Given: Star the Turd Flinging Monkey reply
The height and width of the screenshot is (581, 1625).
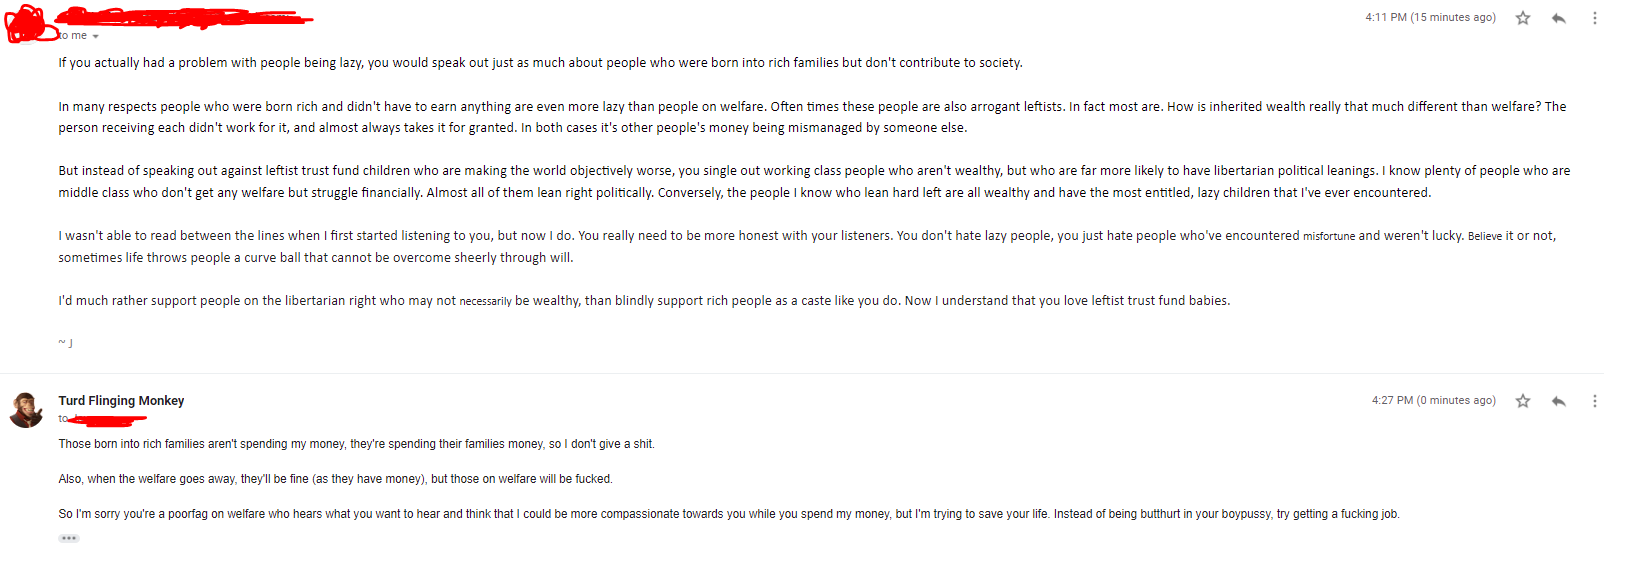Looking at the screenshot, I should [1523, 401].
